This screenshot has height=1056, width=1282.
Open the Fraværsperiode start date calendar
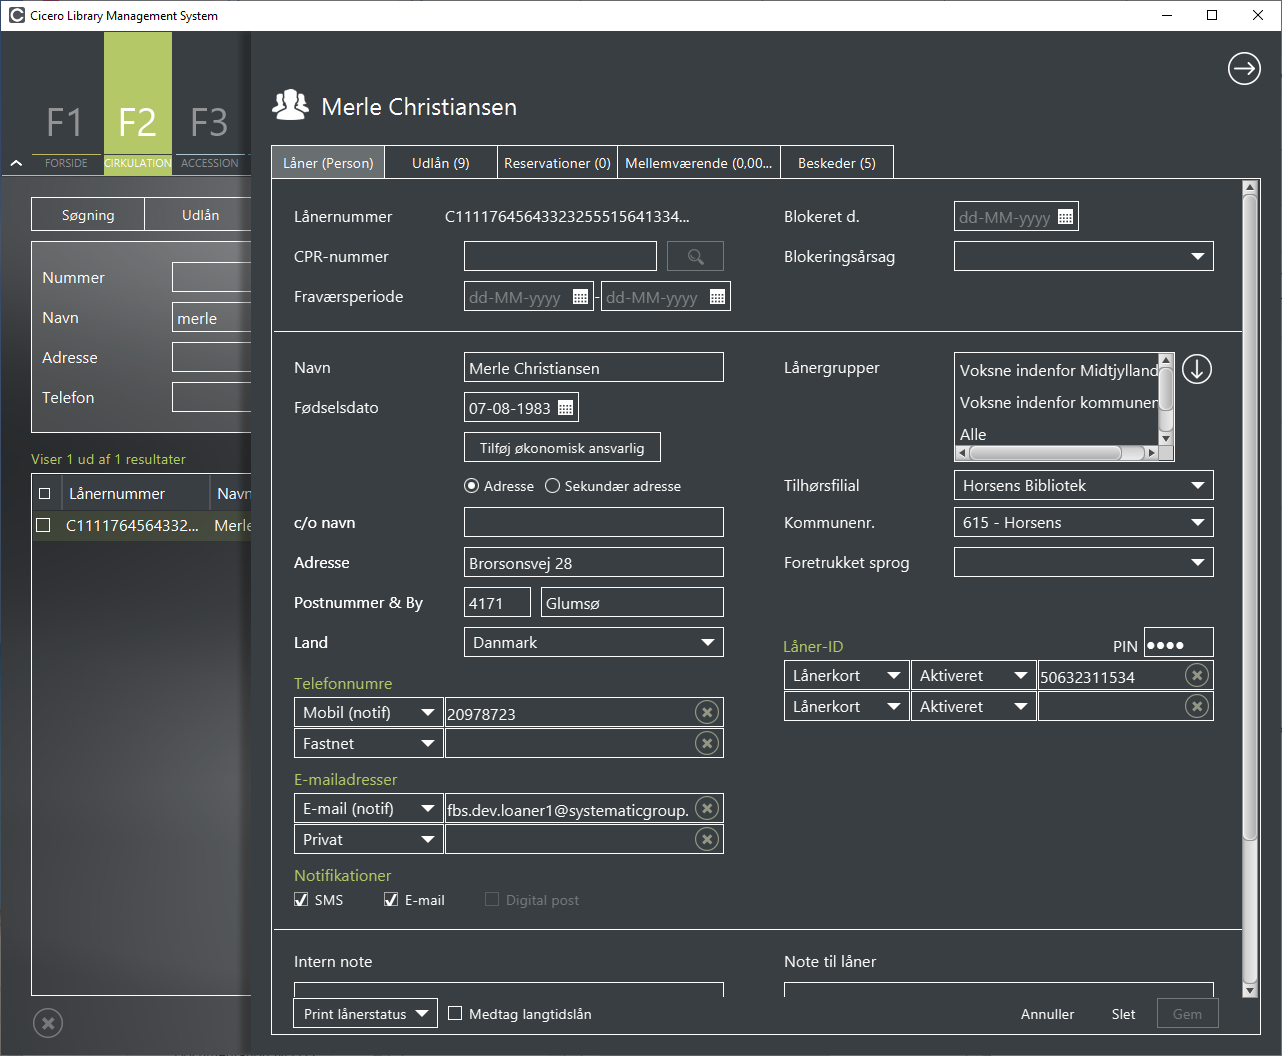(x=580, y=297)
